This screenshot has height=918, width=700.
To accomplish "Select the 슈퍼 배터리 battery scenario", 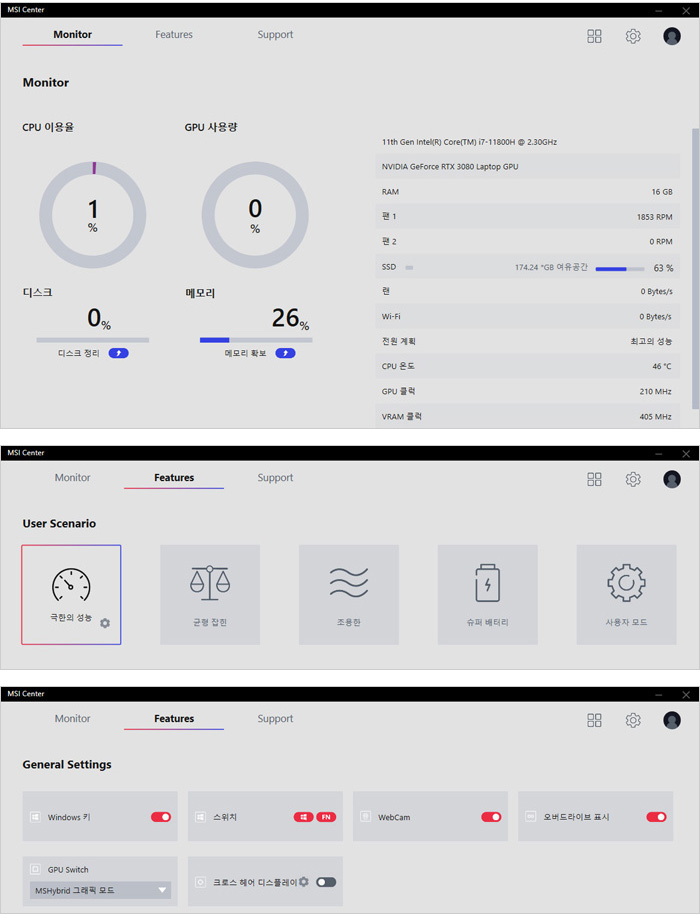I will 488,595.
